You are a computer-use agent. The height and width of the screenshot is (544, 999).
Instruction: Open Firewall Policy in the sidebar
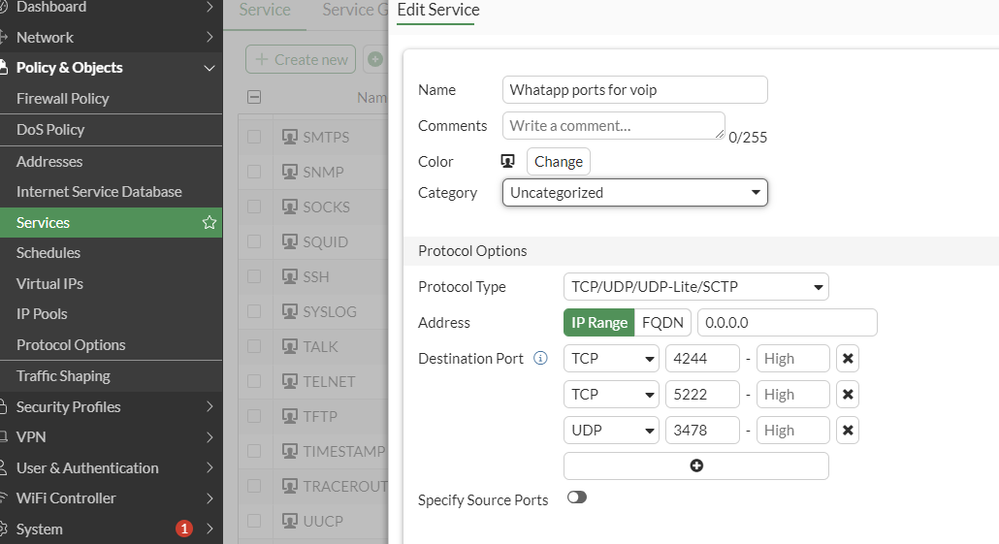(x=63, y=99)
